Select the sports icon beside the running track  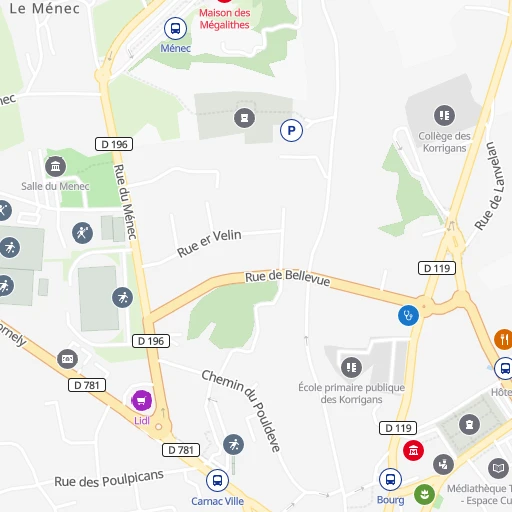tap(122, 297)
